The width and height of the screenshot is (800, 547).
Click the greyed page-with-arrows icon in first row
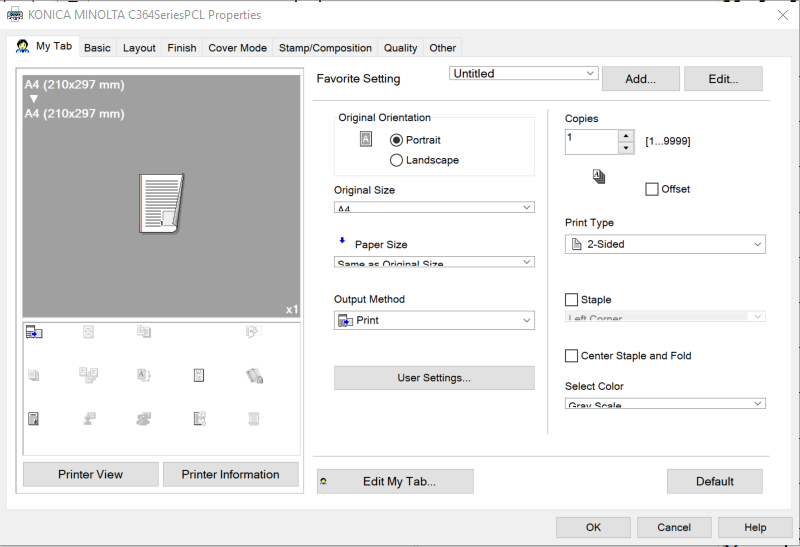click(x=88, y=332)
